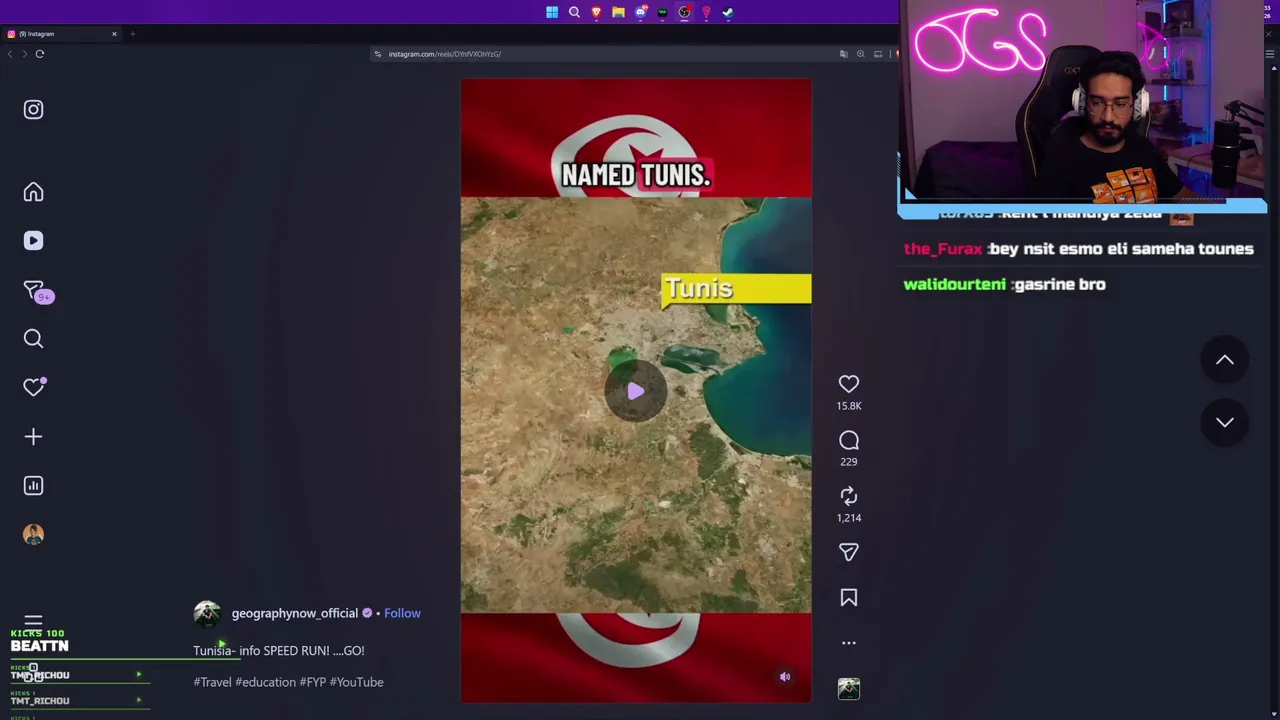This screenshot has width=1280, height=720.
Task: Open Notifications heart in sidebar
Action: 33,387
